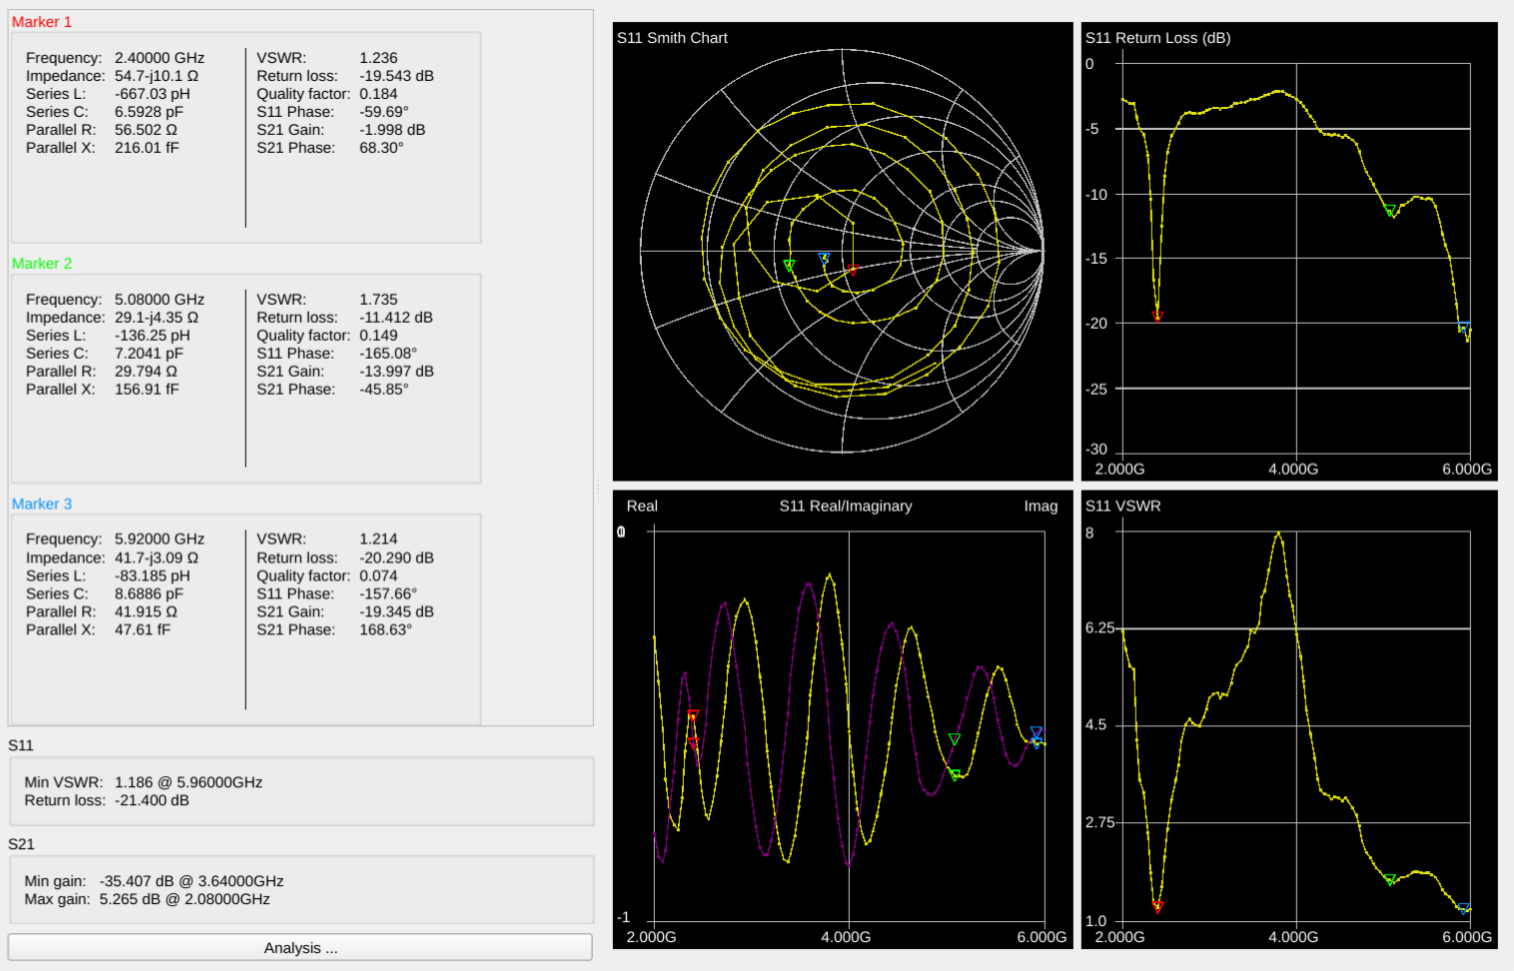
Task: Click the blue marker on the VSWR plot
Action: tap(1464, 908)
